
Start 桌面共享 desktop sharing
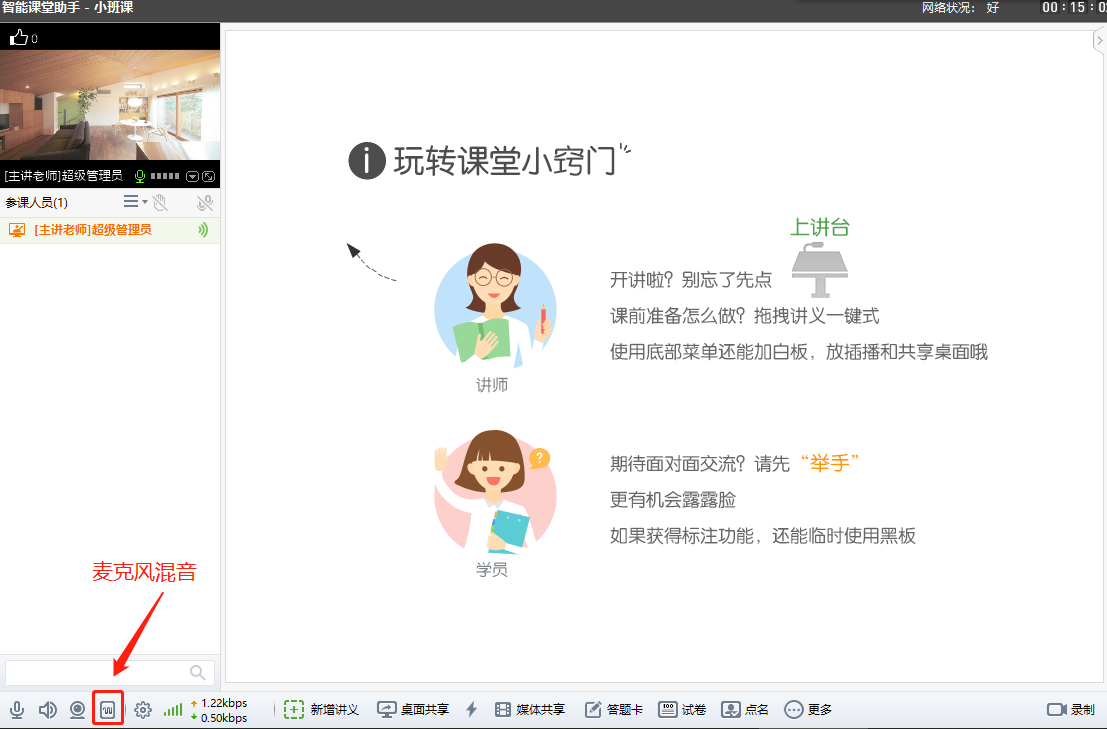point(413,710)
